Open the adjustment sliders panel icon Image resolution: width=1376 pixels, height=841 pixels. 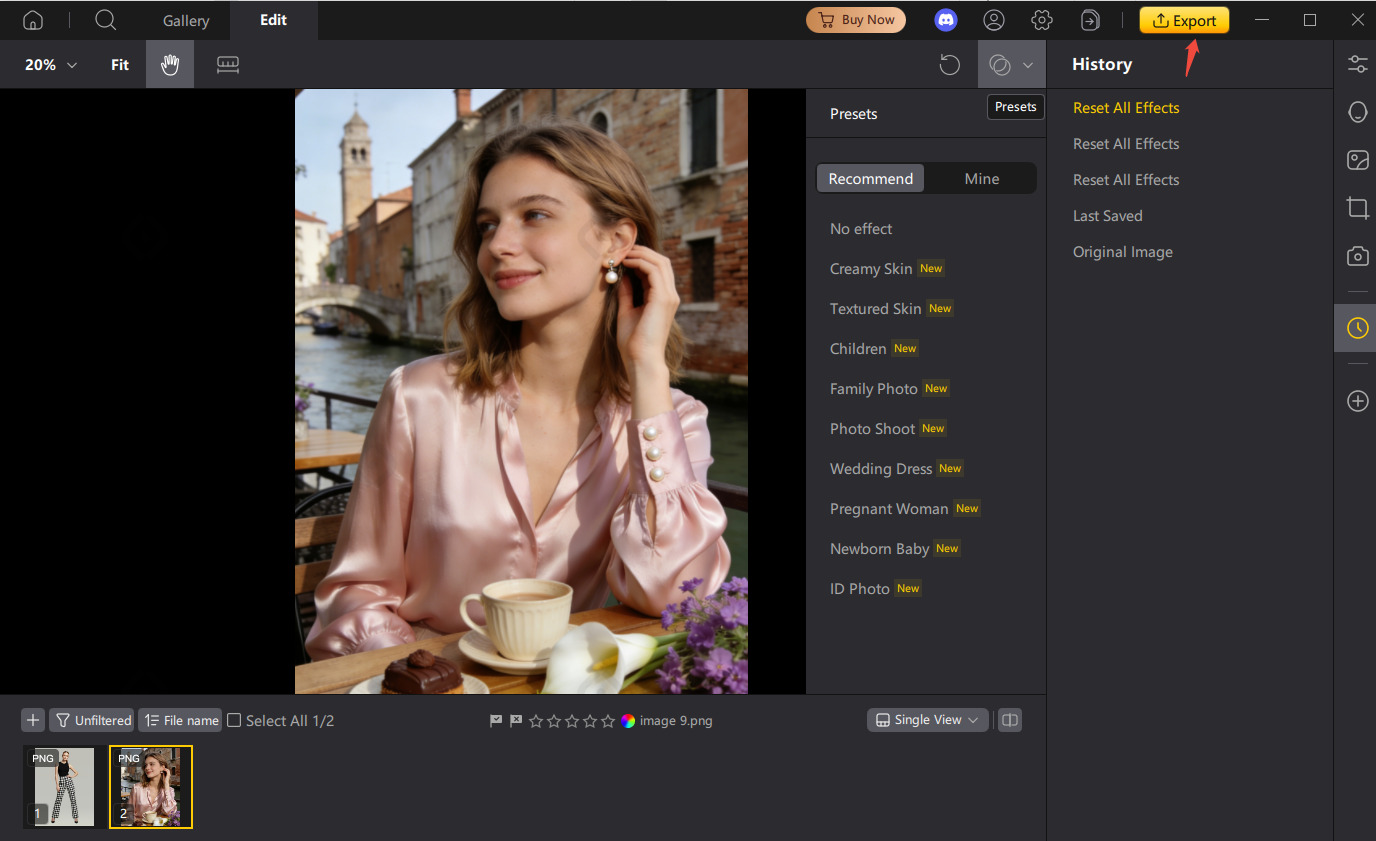coord(1357,65)
